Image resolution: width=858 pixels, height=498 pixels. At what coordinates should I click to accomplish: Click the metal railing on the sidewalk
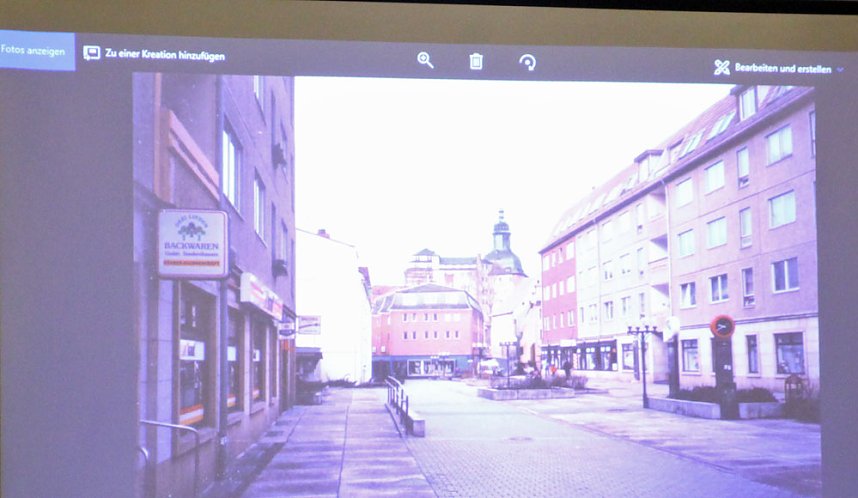(398, 400)
